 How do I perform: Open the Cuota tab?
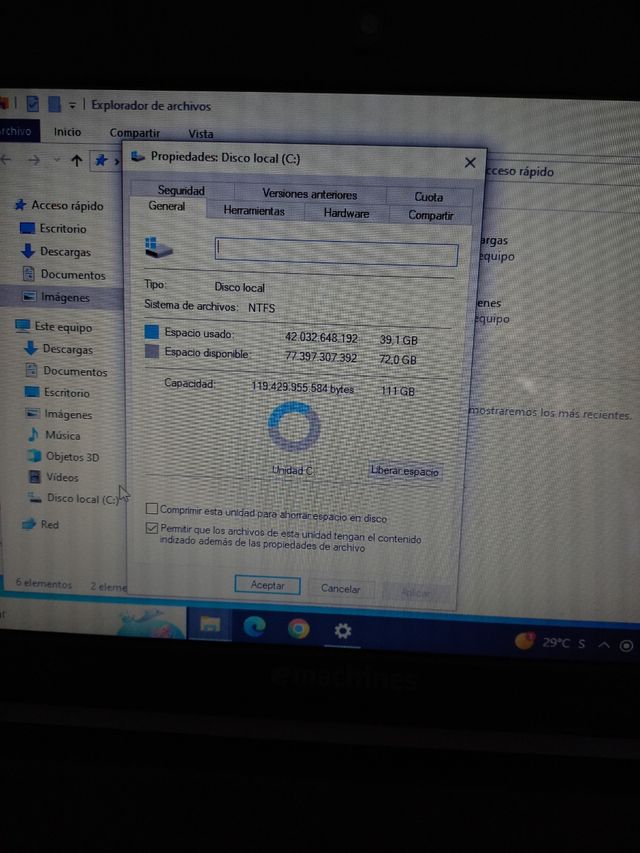point(429,197)
